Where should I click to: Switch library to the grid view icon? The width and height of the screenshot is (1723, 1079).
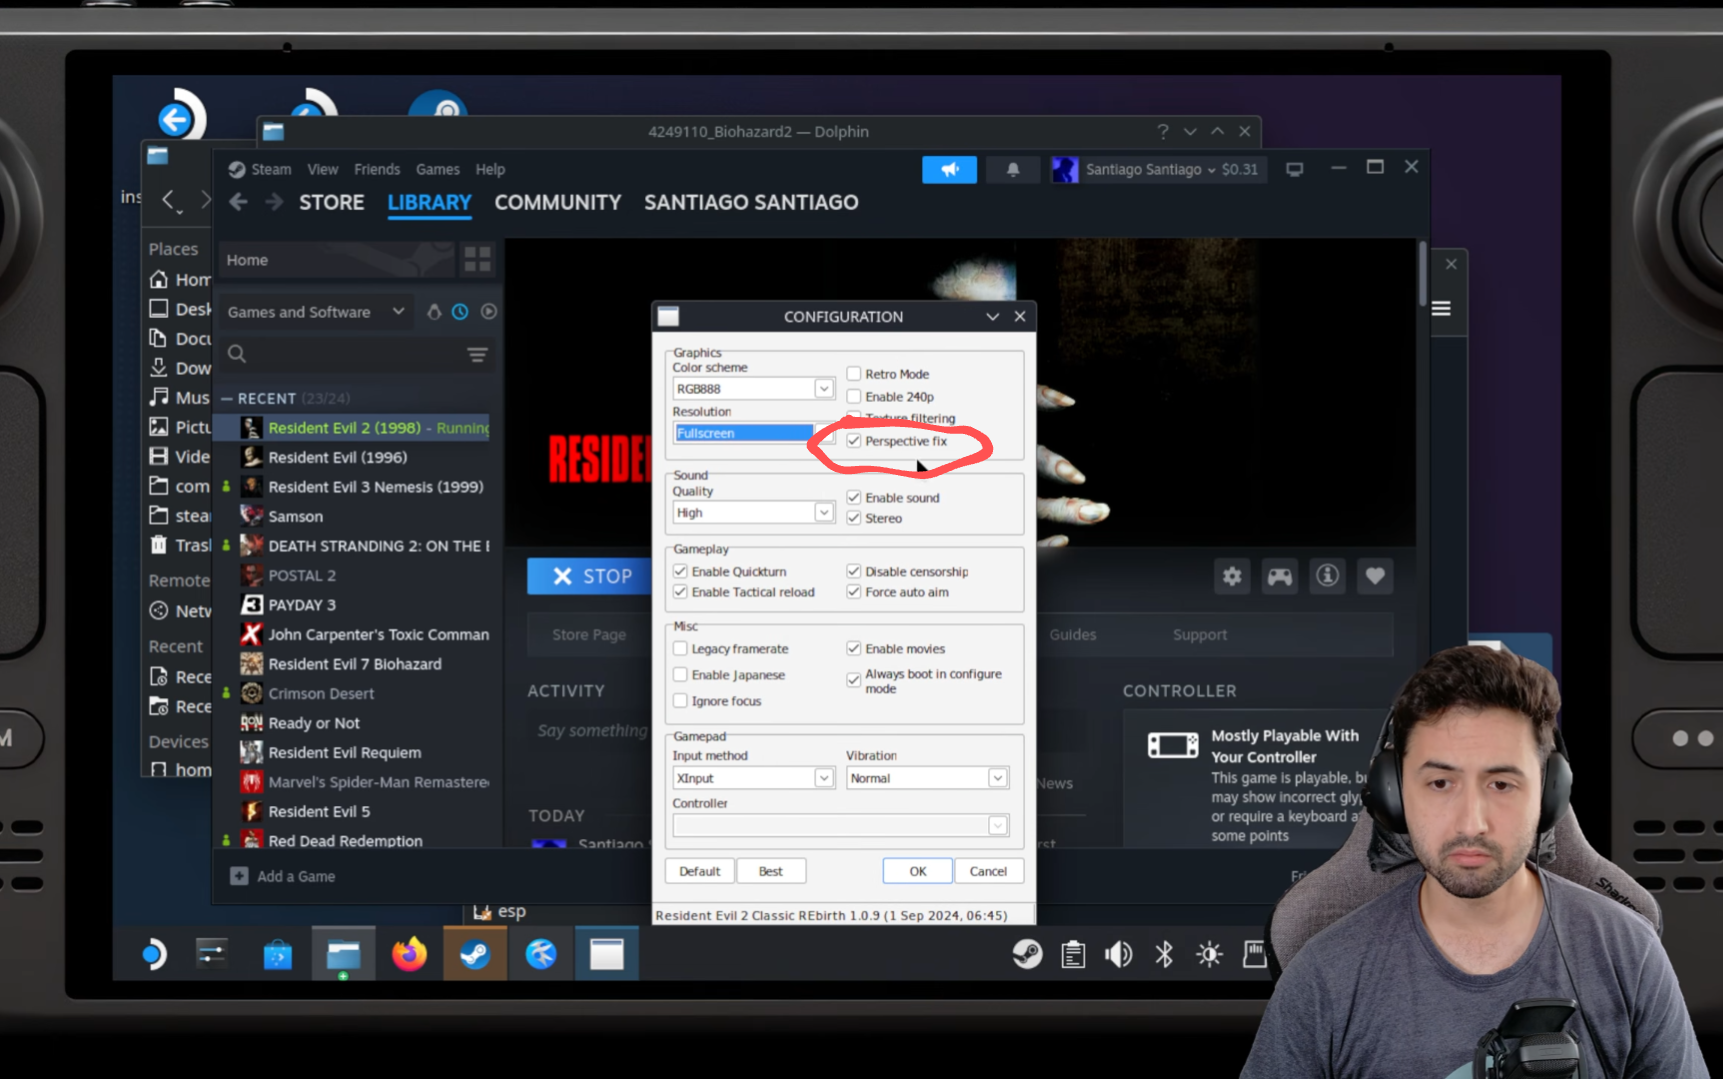(x=478, y=260)
